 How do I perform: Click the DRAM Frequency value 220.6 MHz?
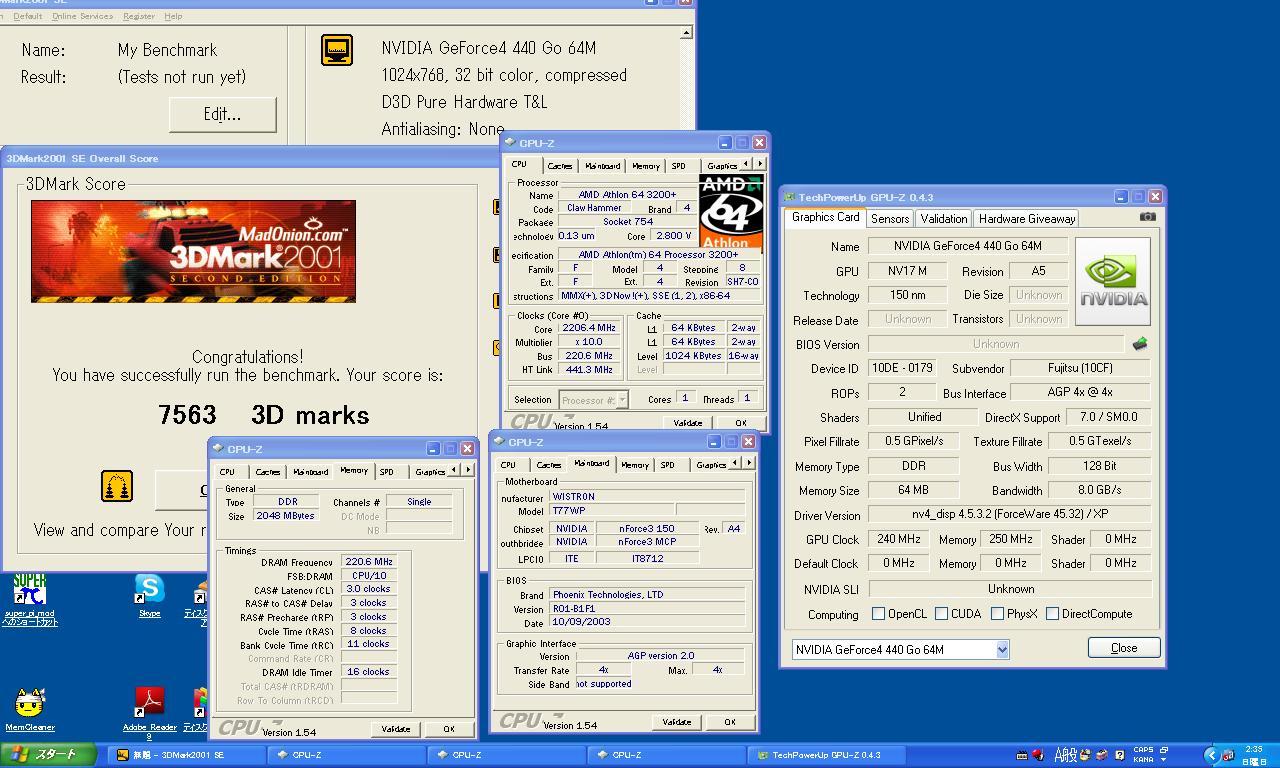[369, 562]
